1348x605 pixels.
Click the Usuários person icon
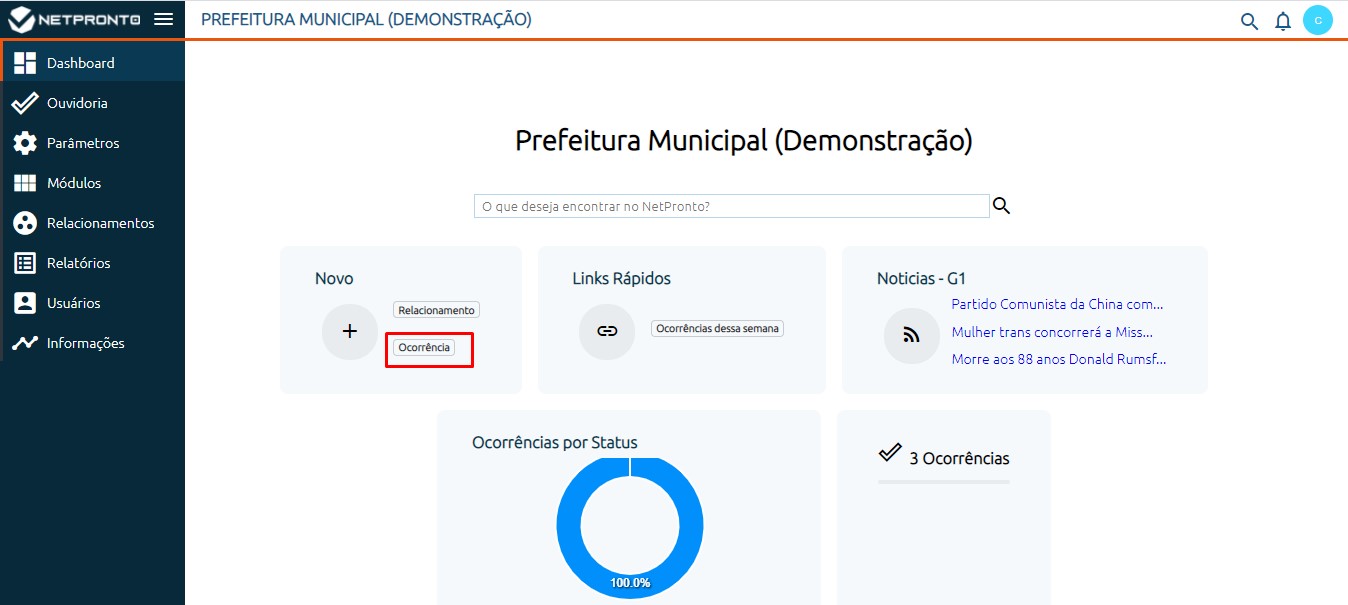25,303
